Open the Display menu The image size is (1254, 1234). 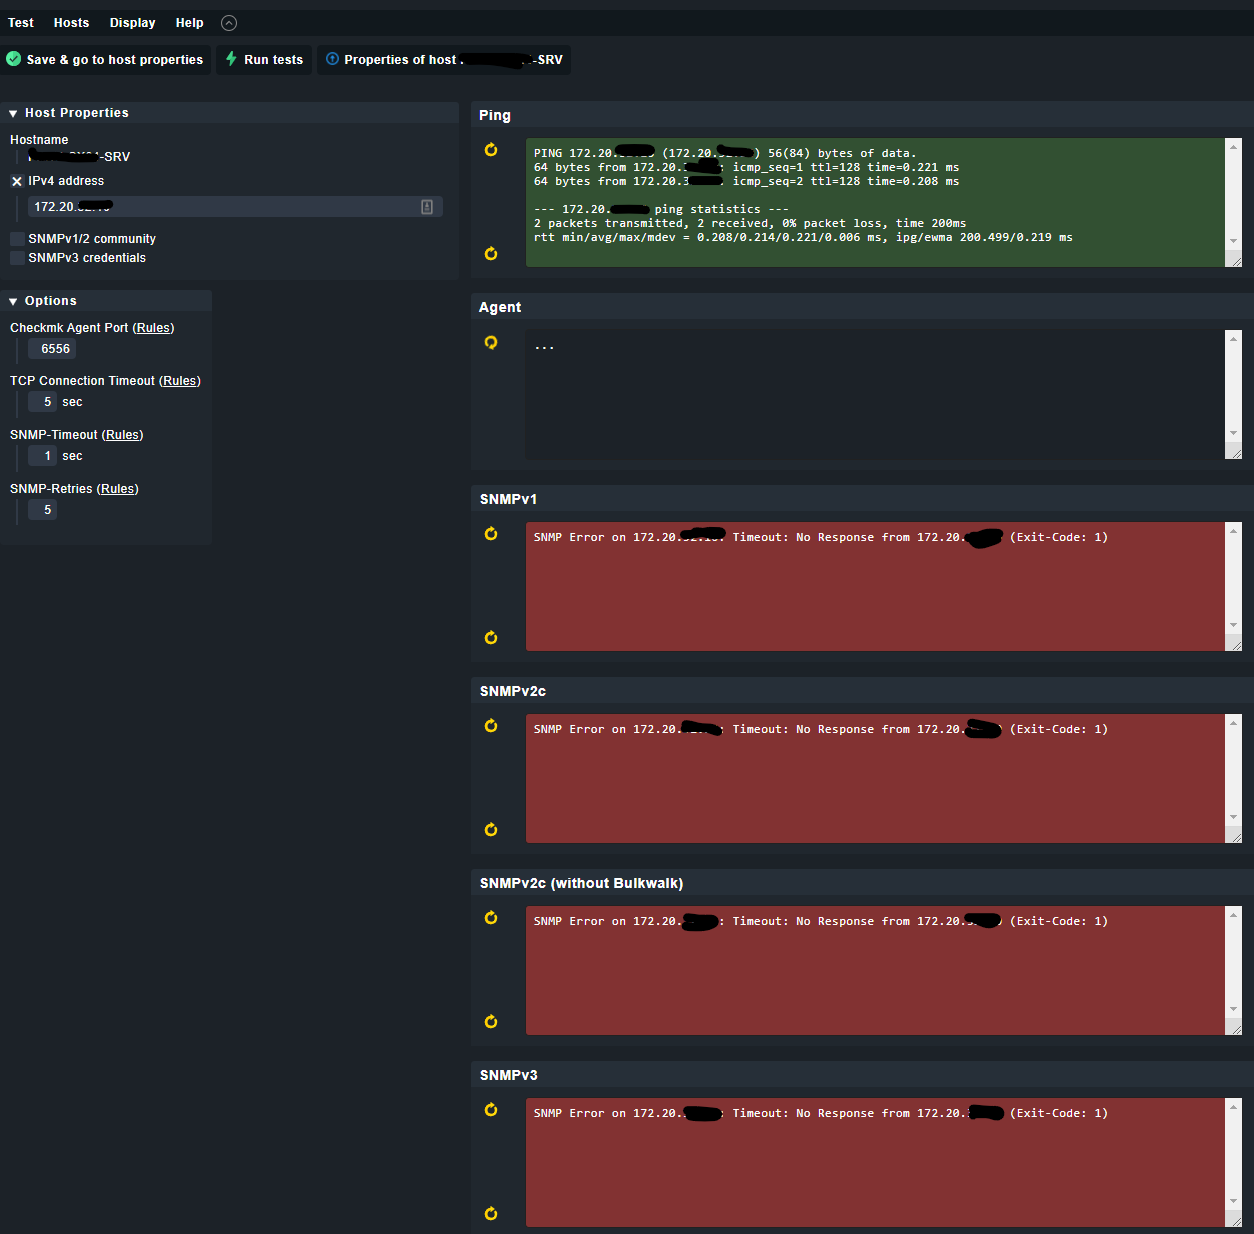(x=132, y=23)
